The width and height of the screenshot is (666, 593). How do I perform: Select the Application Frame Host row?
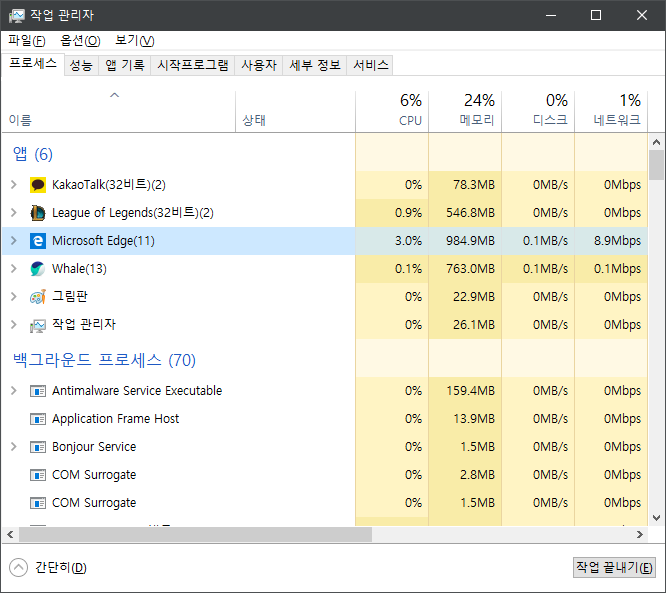(x=325, y=419)
